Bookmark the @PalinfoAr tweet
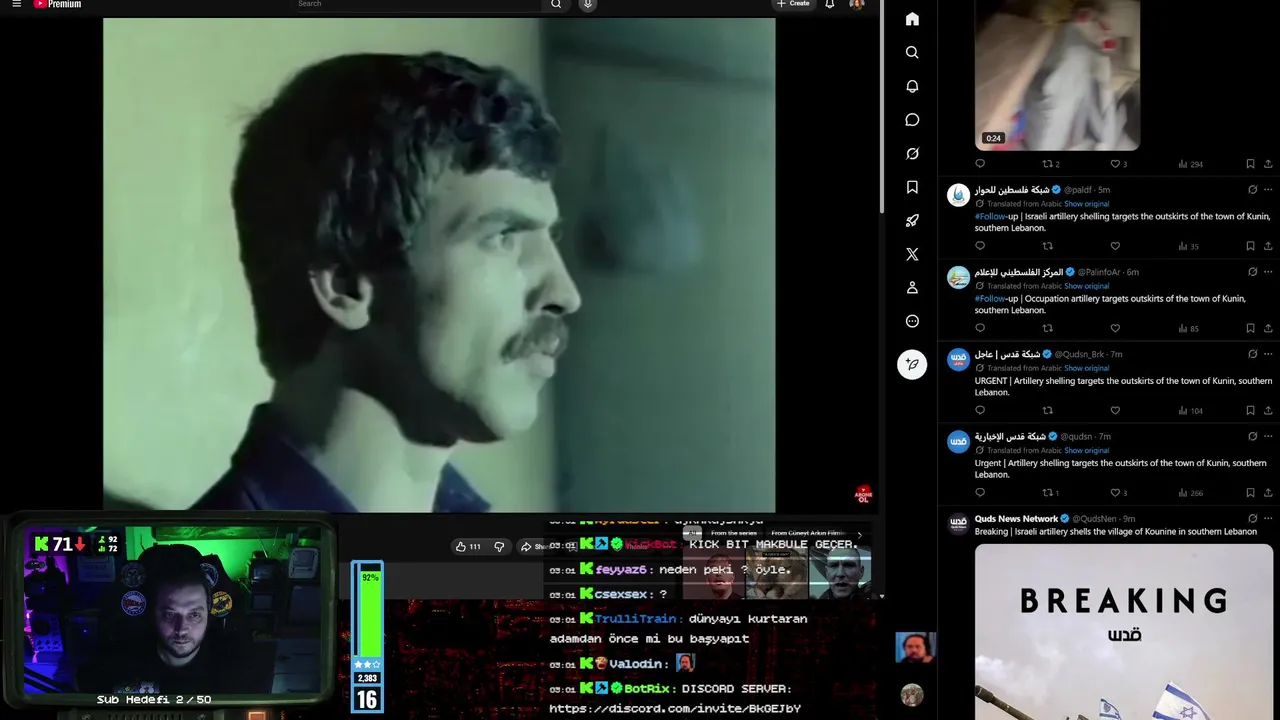 (x=1250, y=328)
